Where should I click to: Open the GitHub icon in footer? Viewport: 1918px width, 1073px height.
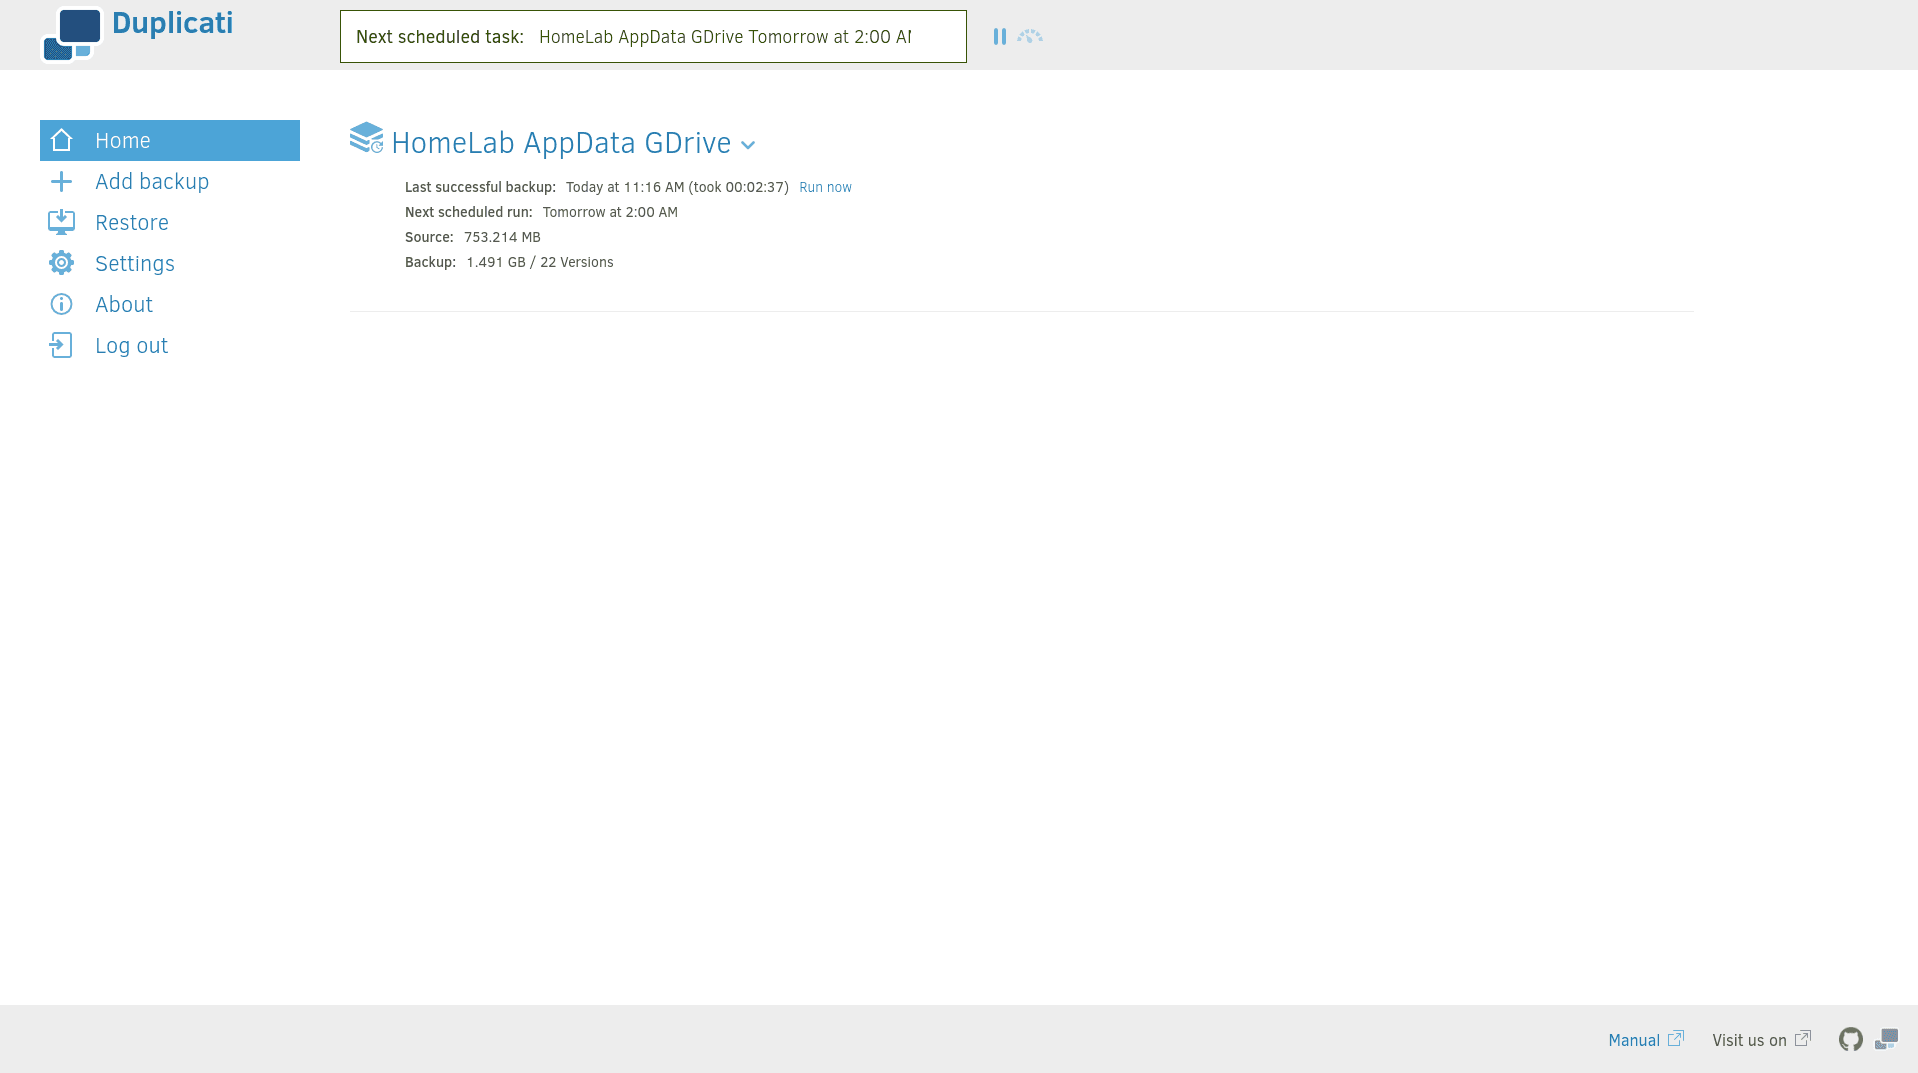point(1850,1040)
